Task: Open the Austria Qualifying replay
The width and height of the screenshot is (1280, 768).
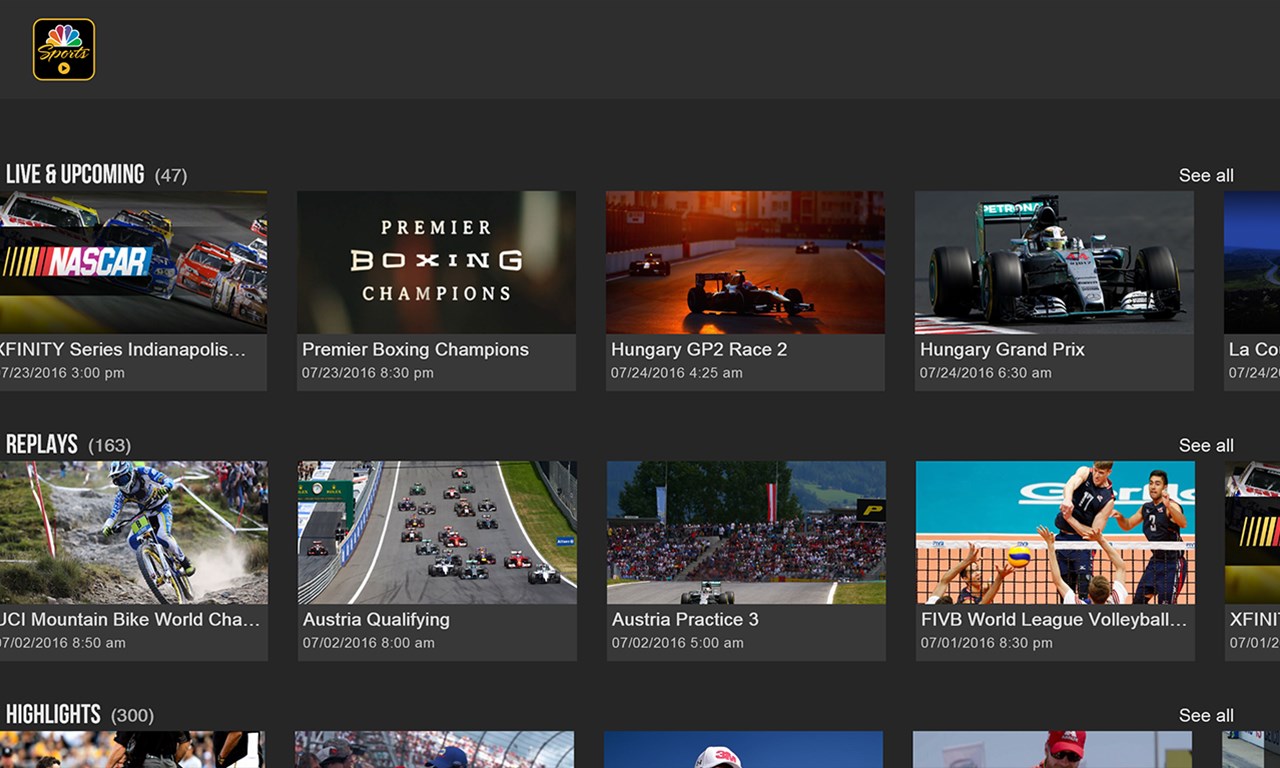Action: (436, 531)
